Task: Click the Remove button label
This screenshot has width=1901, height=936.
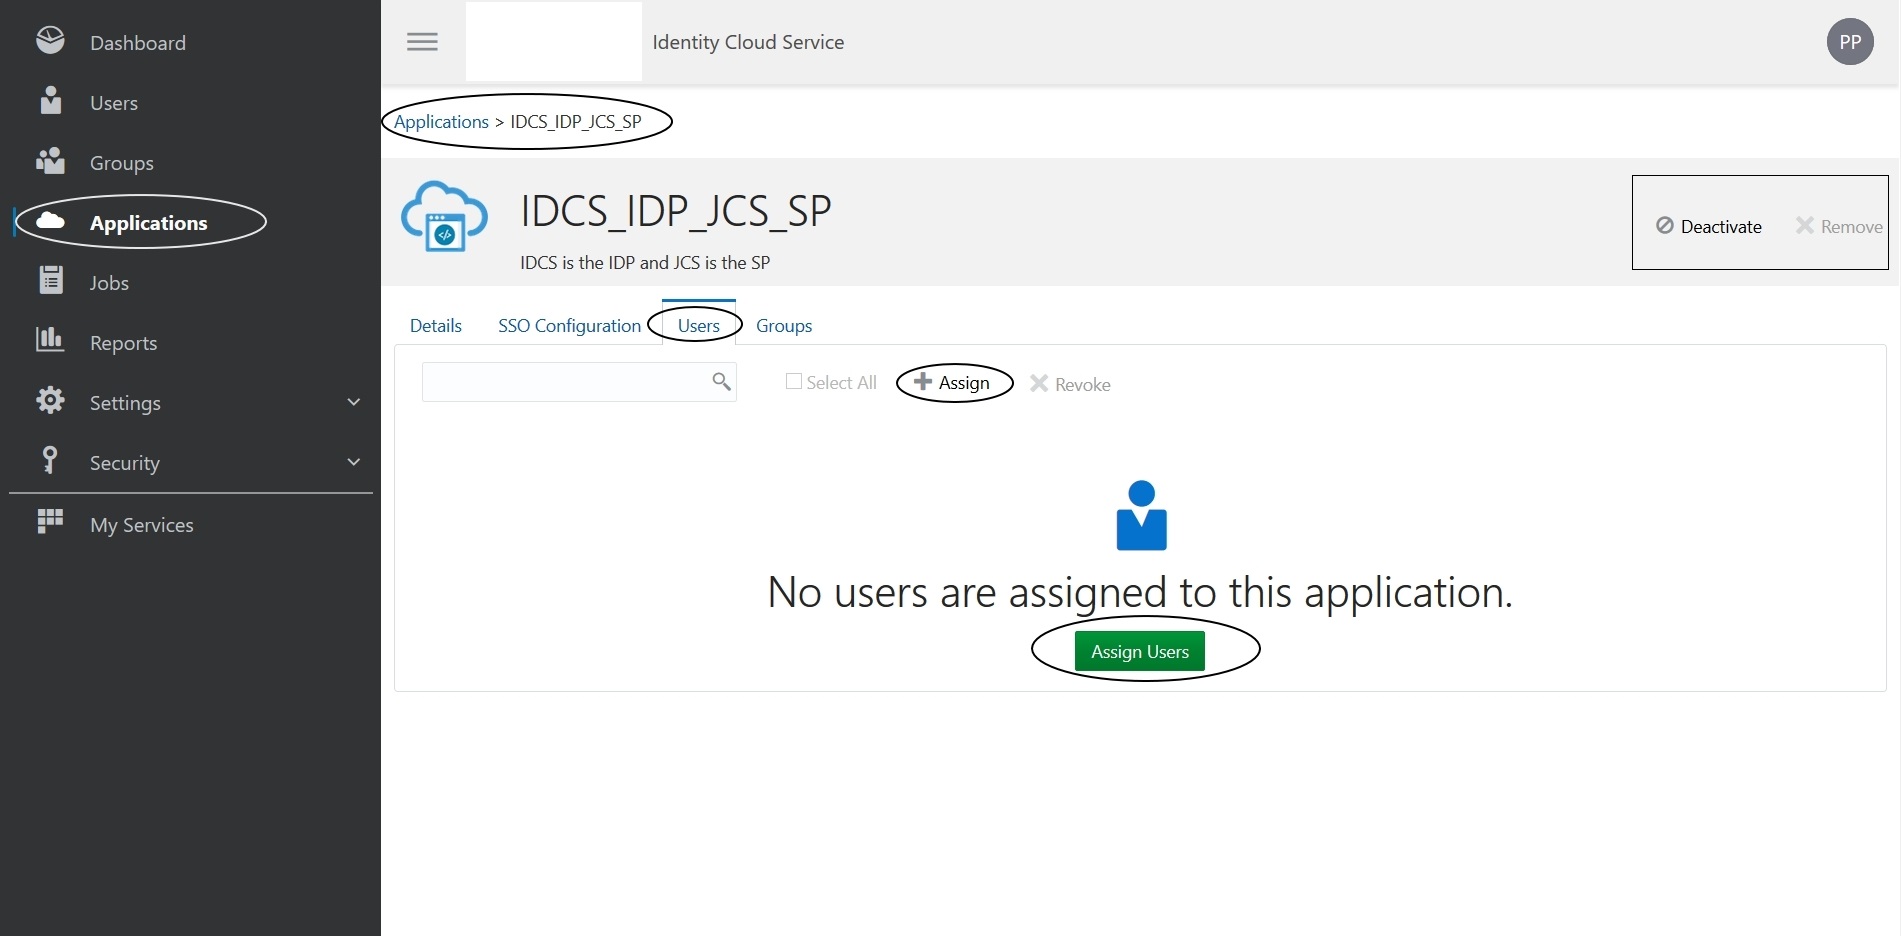Action: pos(1851,227)
